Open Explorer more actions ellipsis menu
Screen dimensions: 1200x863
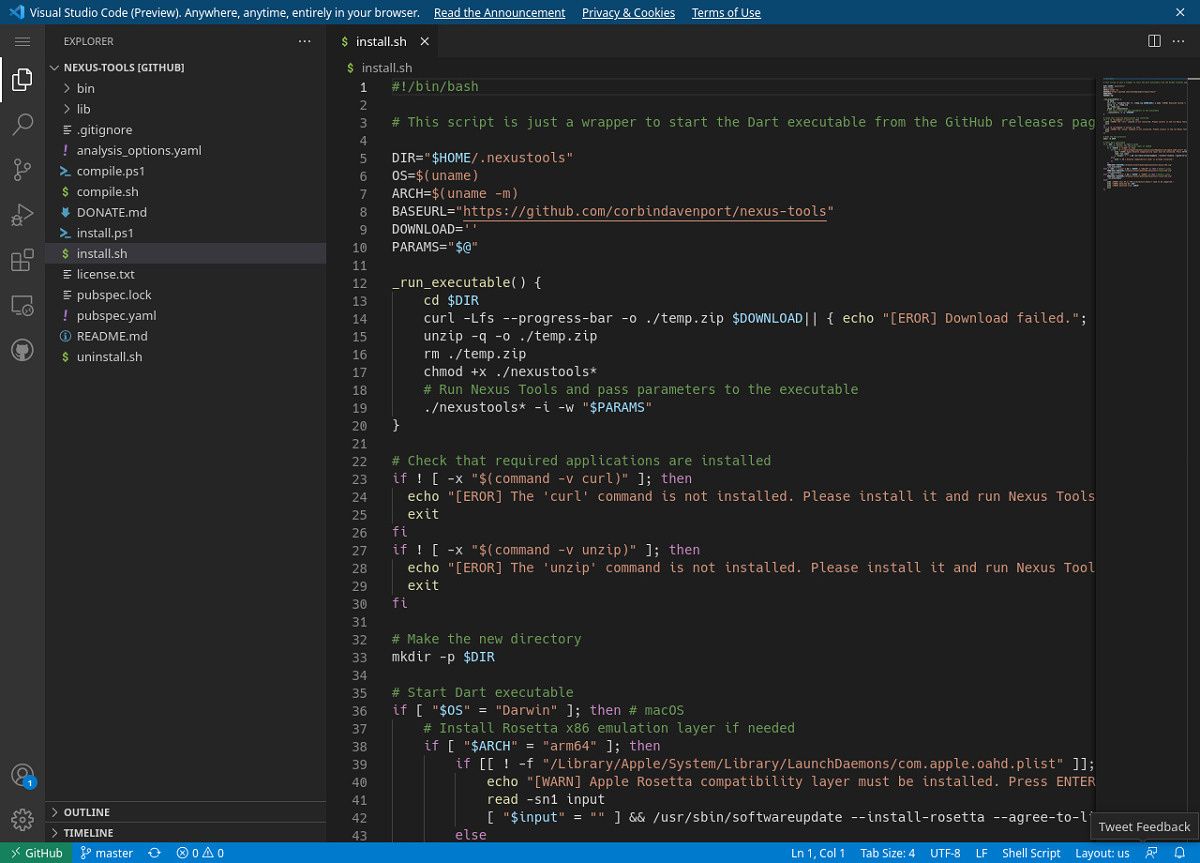[305, 41]
